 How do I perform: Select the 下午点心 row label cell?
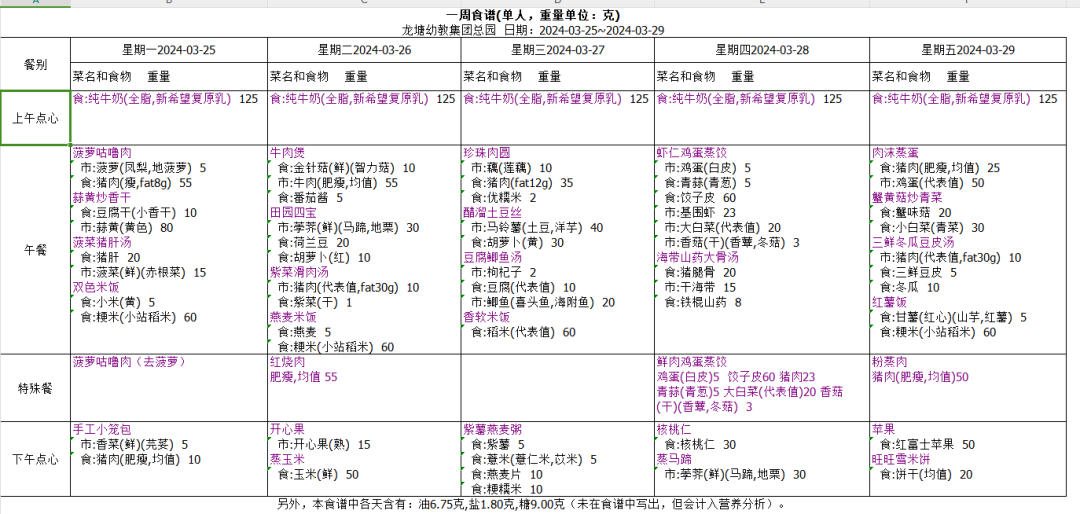coord(35,459)
